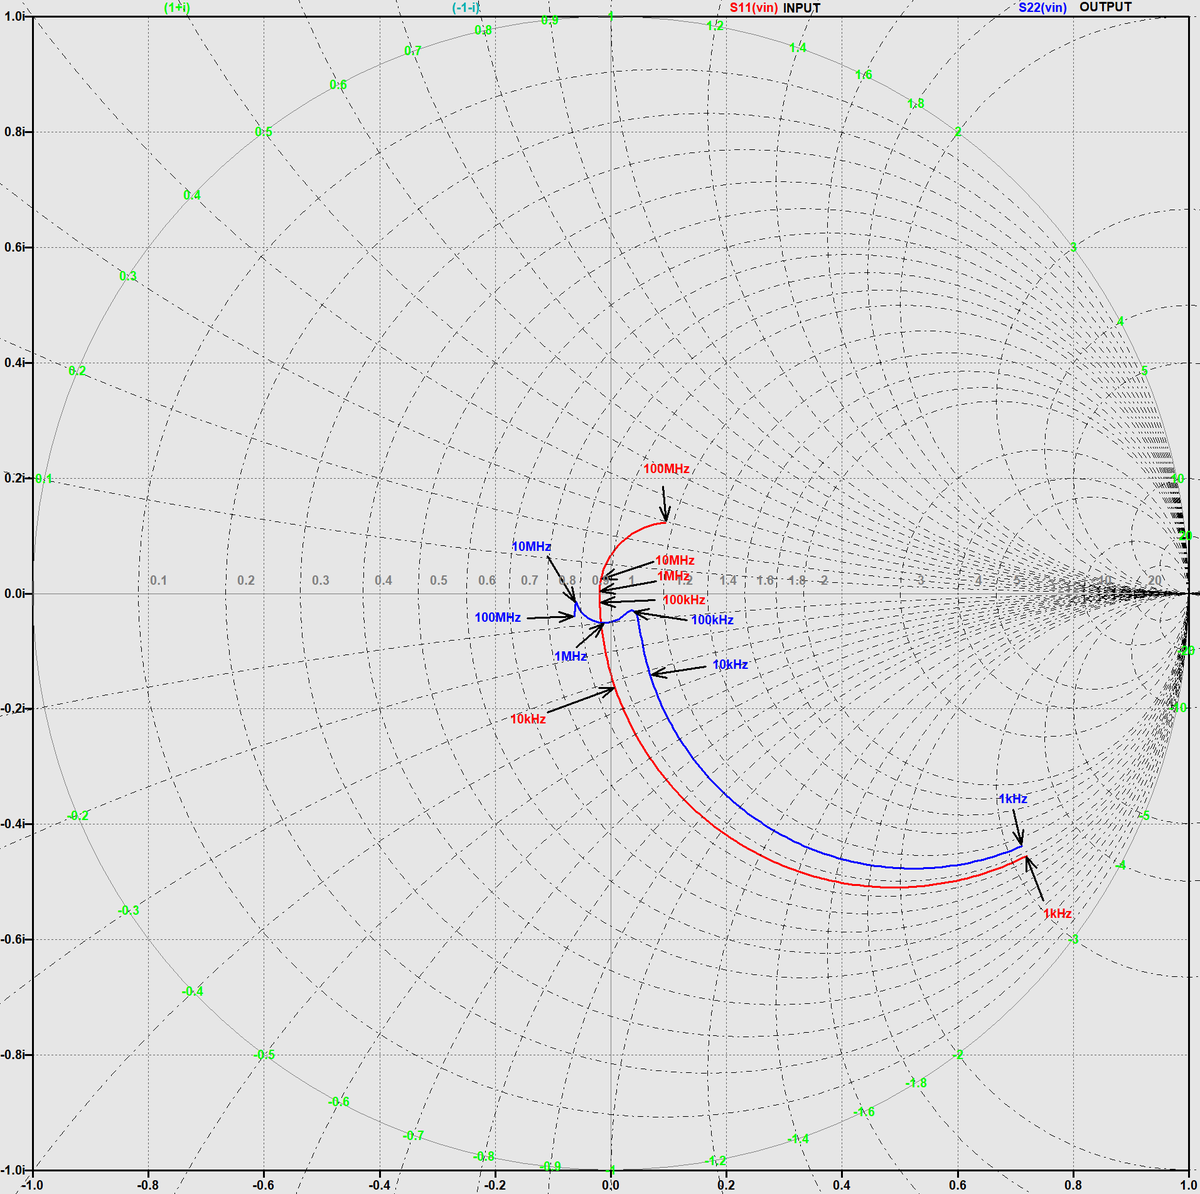This screenshot has height=1194, width=1200.
Task: Select the red 100MHz frequency annotation
Action: (666, 468)
